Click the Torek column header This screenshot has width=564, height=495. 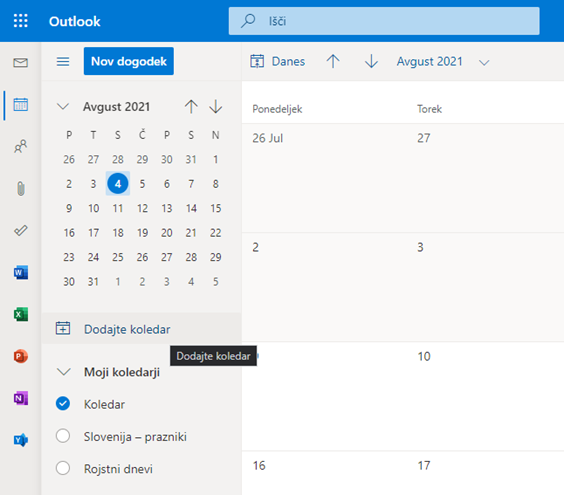click(429, 109)
